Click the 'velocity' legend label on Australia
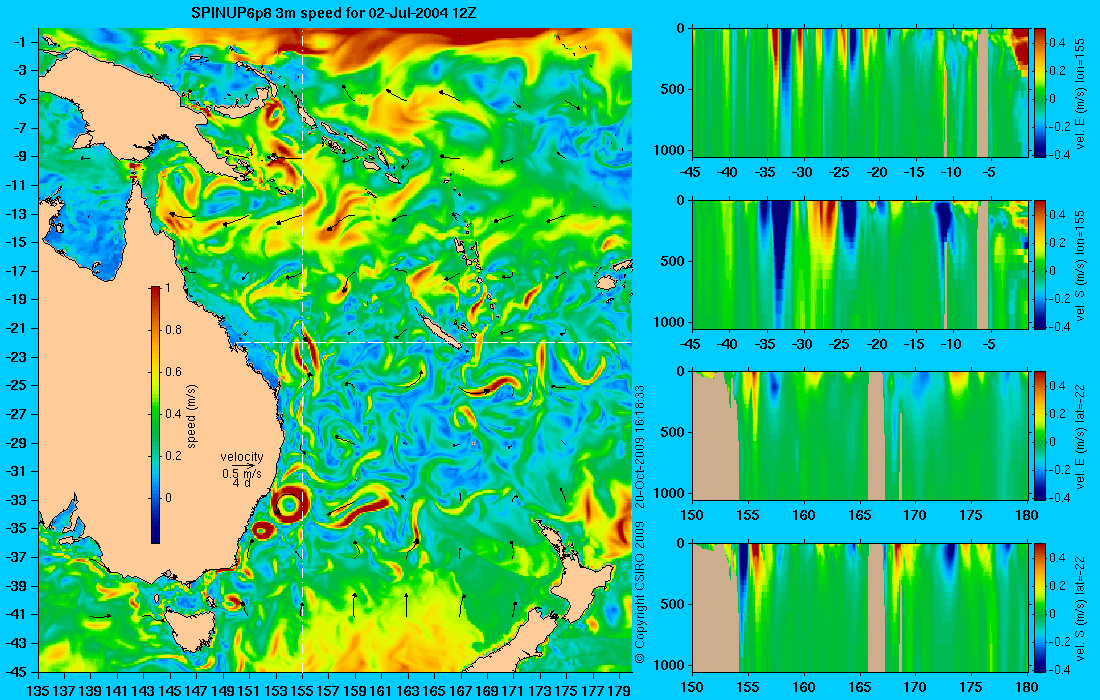Viewport: 1100px width, 700px height. pos(241,457)
